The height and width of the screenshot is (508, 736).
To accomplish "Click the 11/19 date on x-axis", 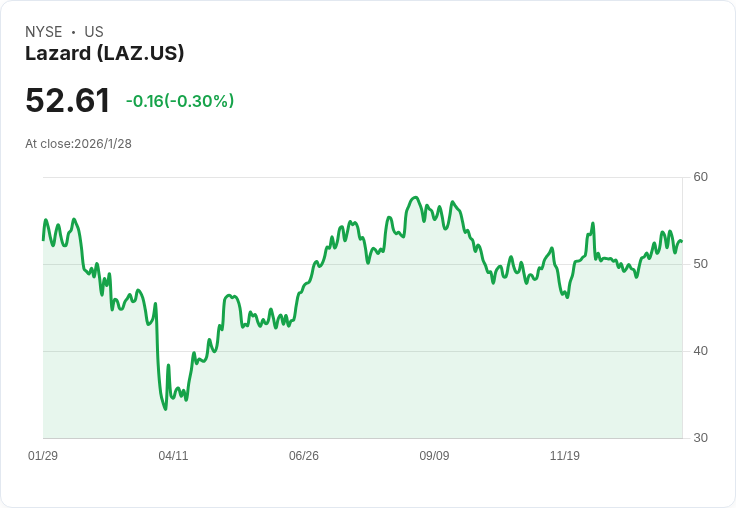I will [565, 456].
